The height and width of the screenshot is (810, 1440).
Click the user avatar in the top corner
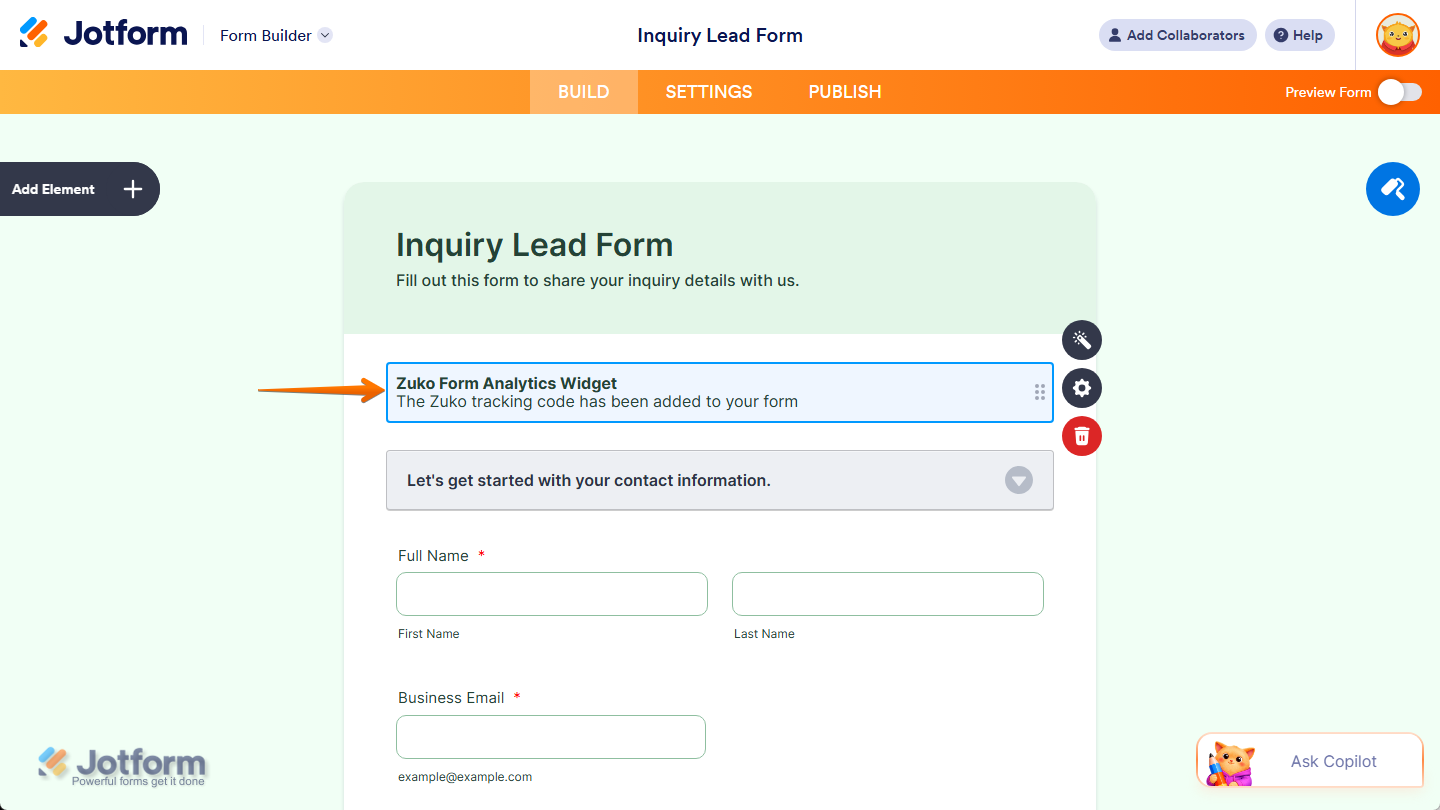pos(1397,35)
